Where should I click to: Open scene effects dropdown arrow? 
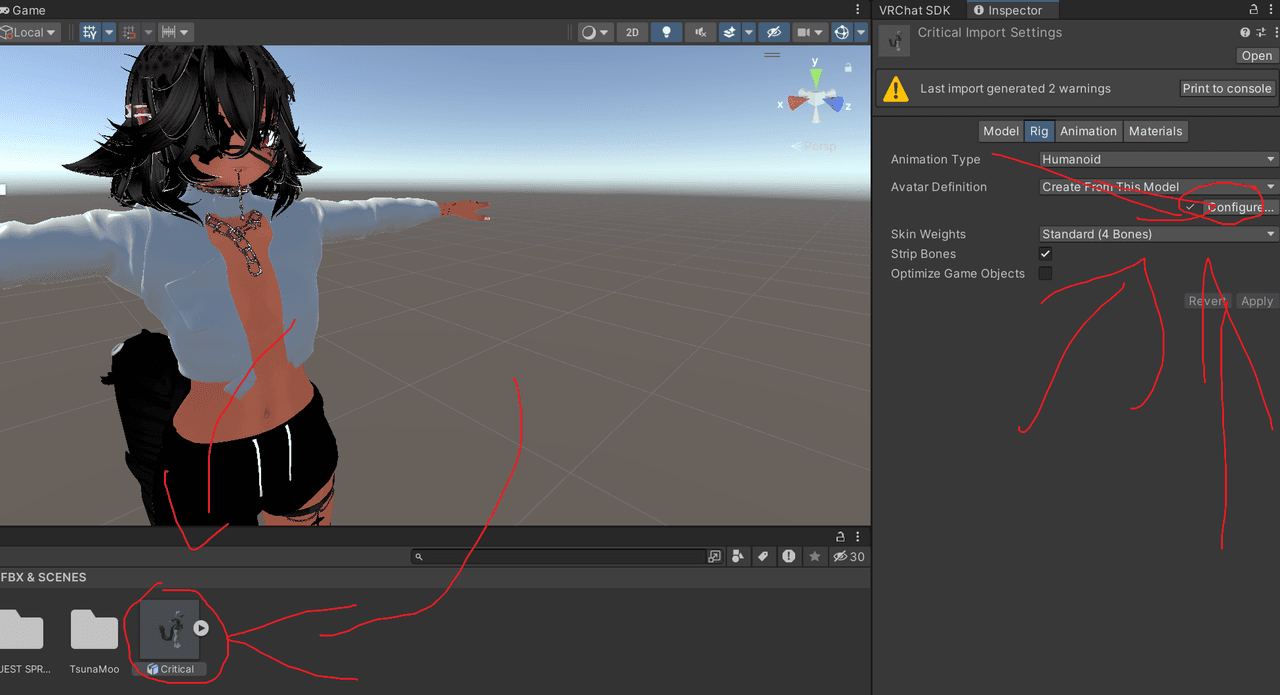pos(749,32)
